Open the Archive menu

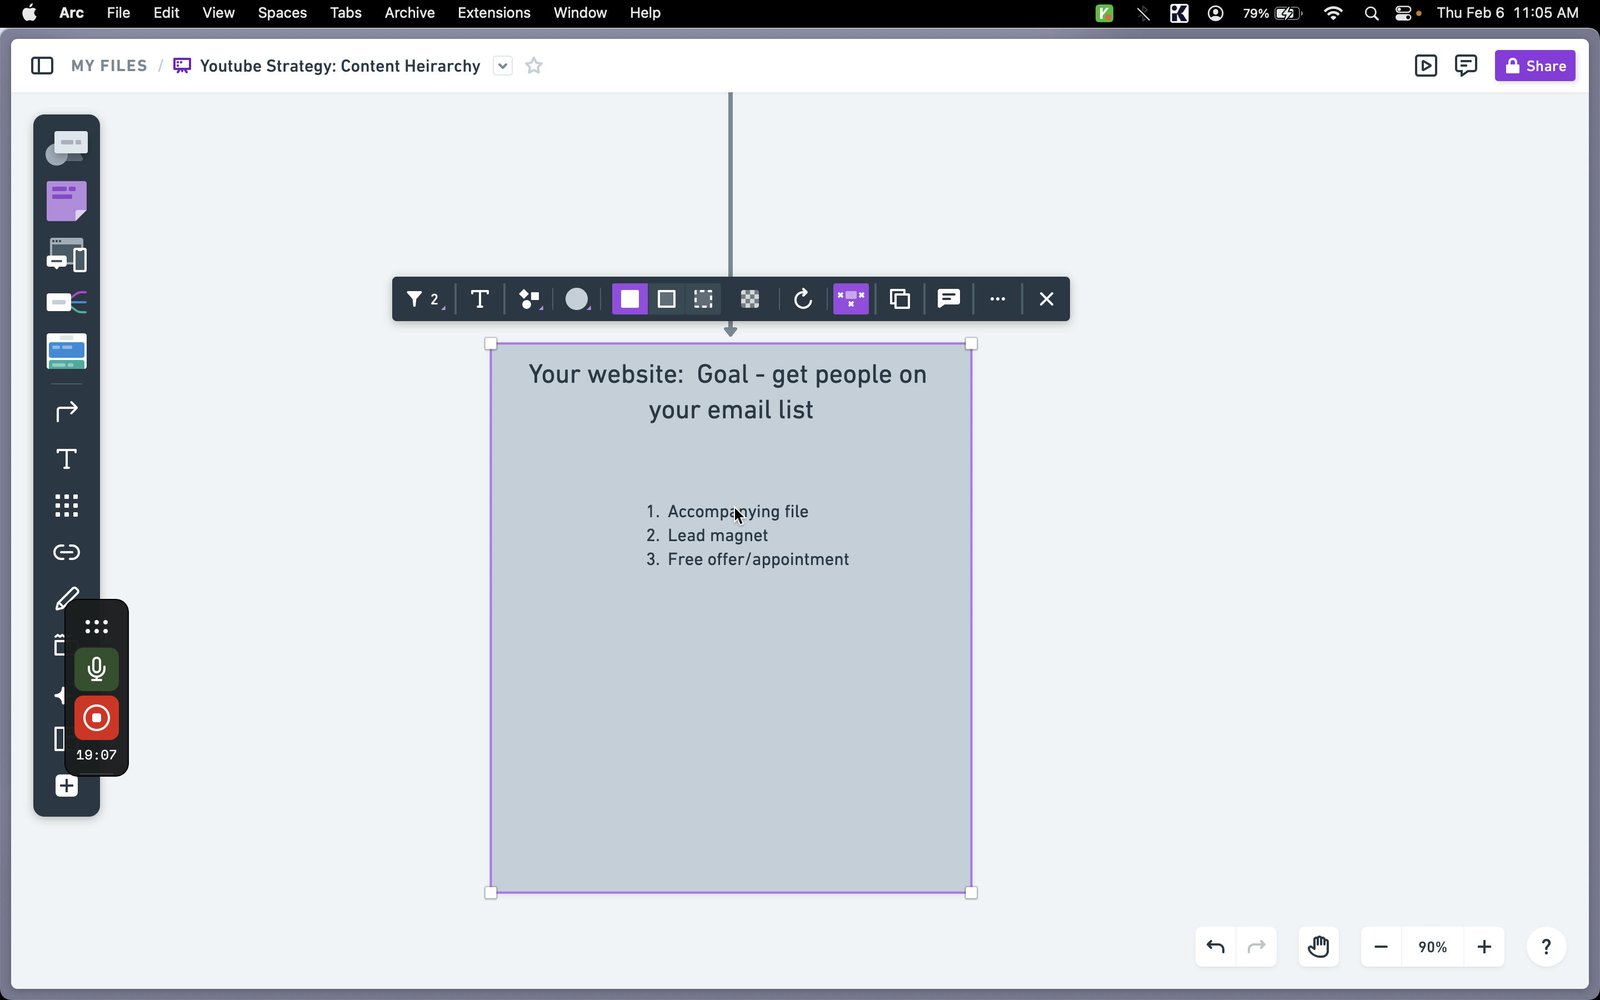click(409, 13)
